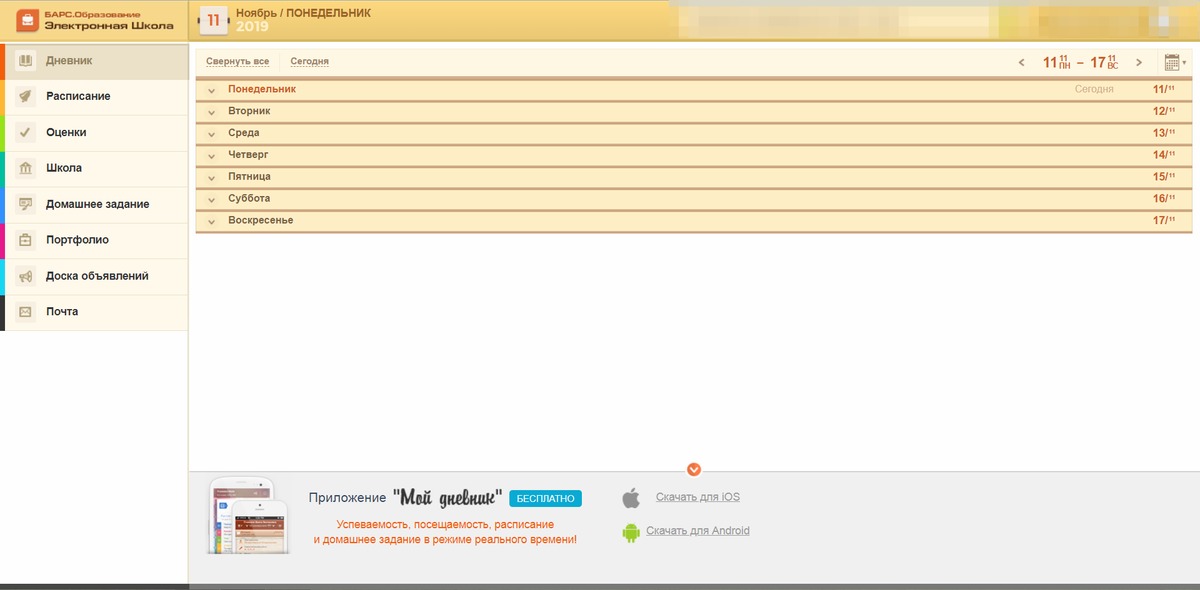Click the Расписание rocket icon
The height and width of the screenshot is (590, 1200).
pyautogui.click(x=26, y=96)
